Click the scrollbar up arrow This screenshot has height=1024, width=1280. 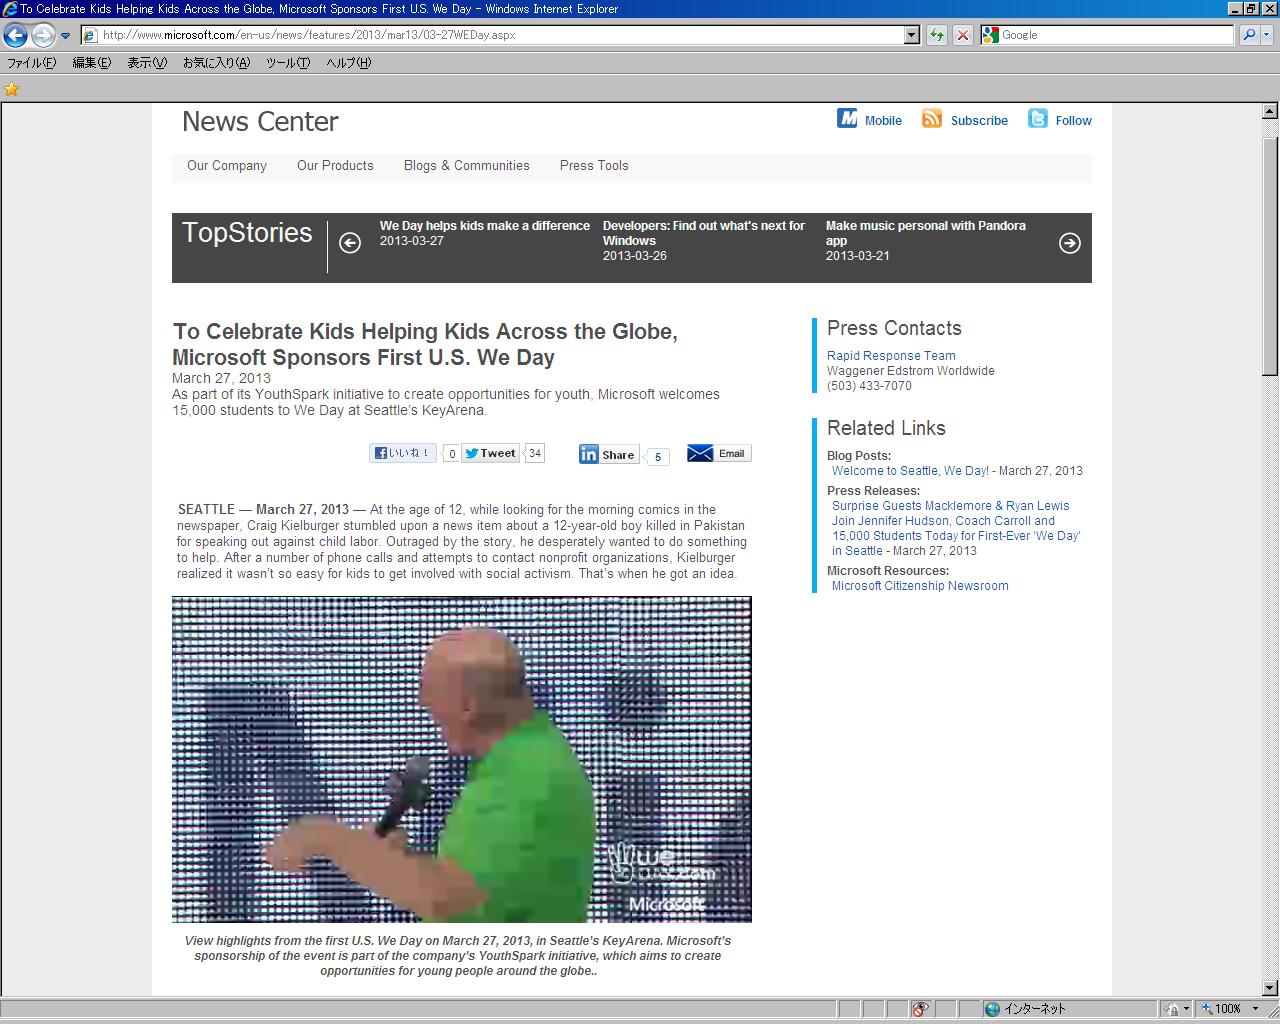click(x=1270, y=112)
